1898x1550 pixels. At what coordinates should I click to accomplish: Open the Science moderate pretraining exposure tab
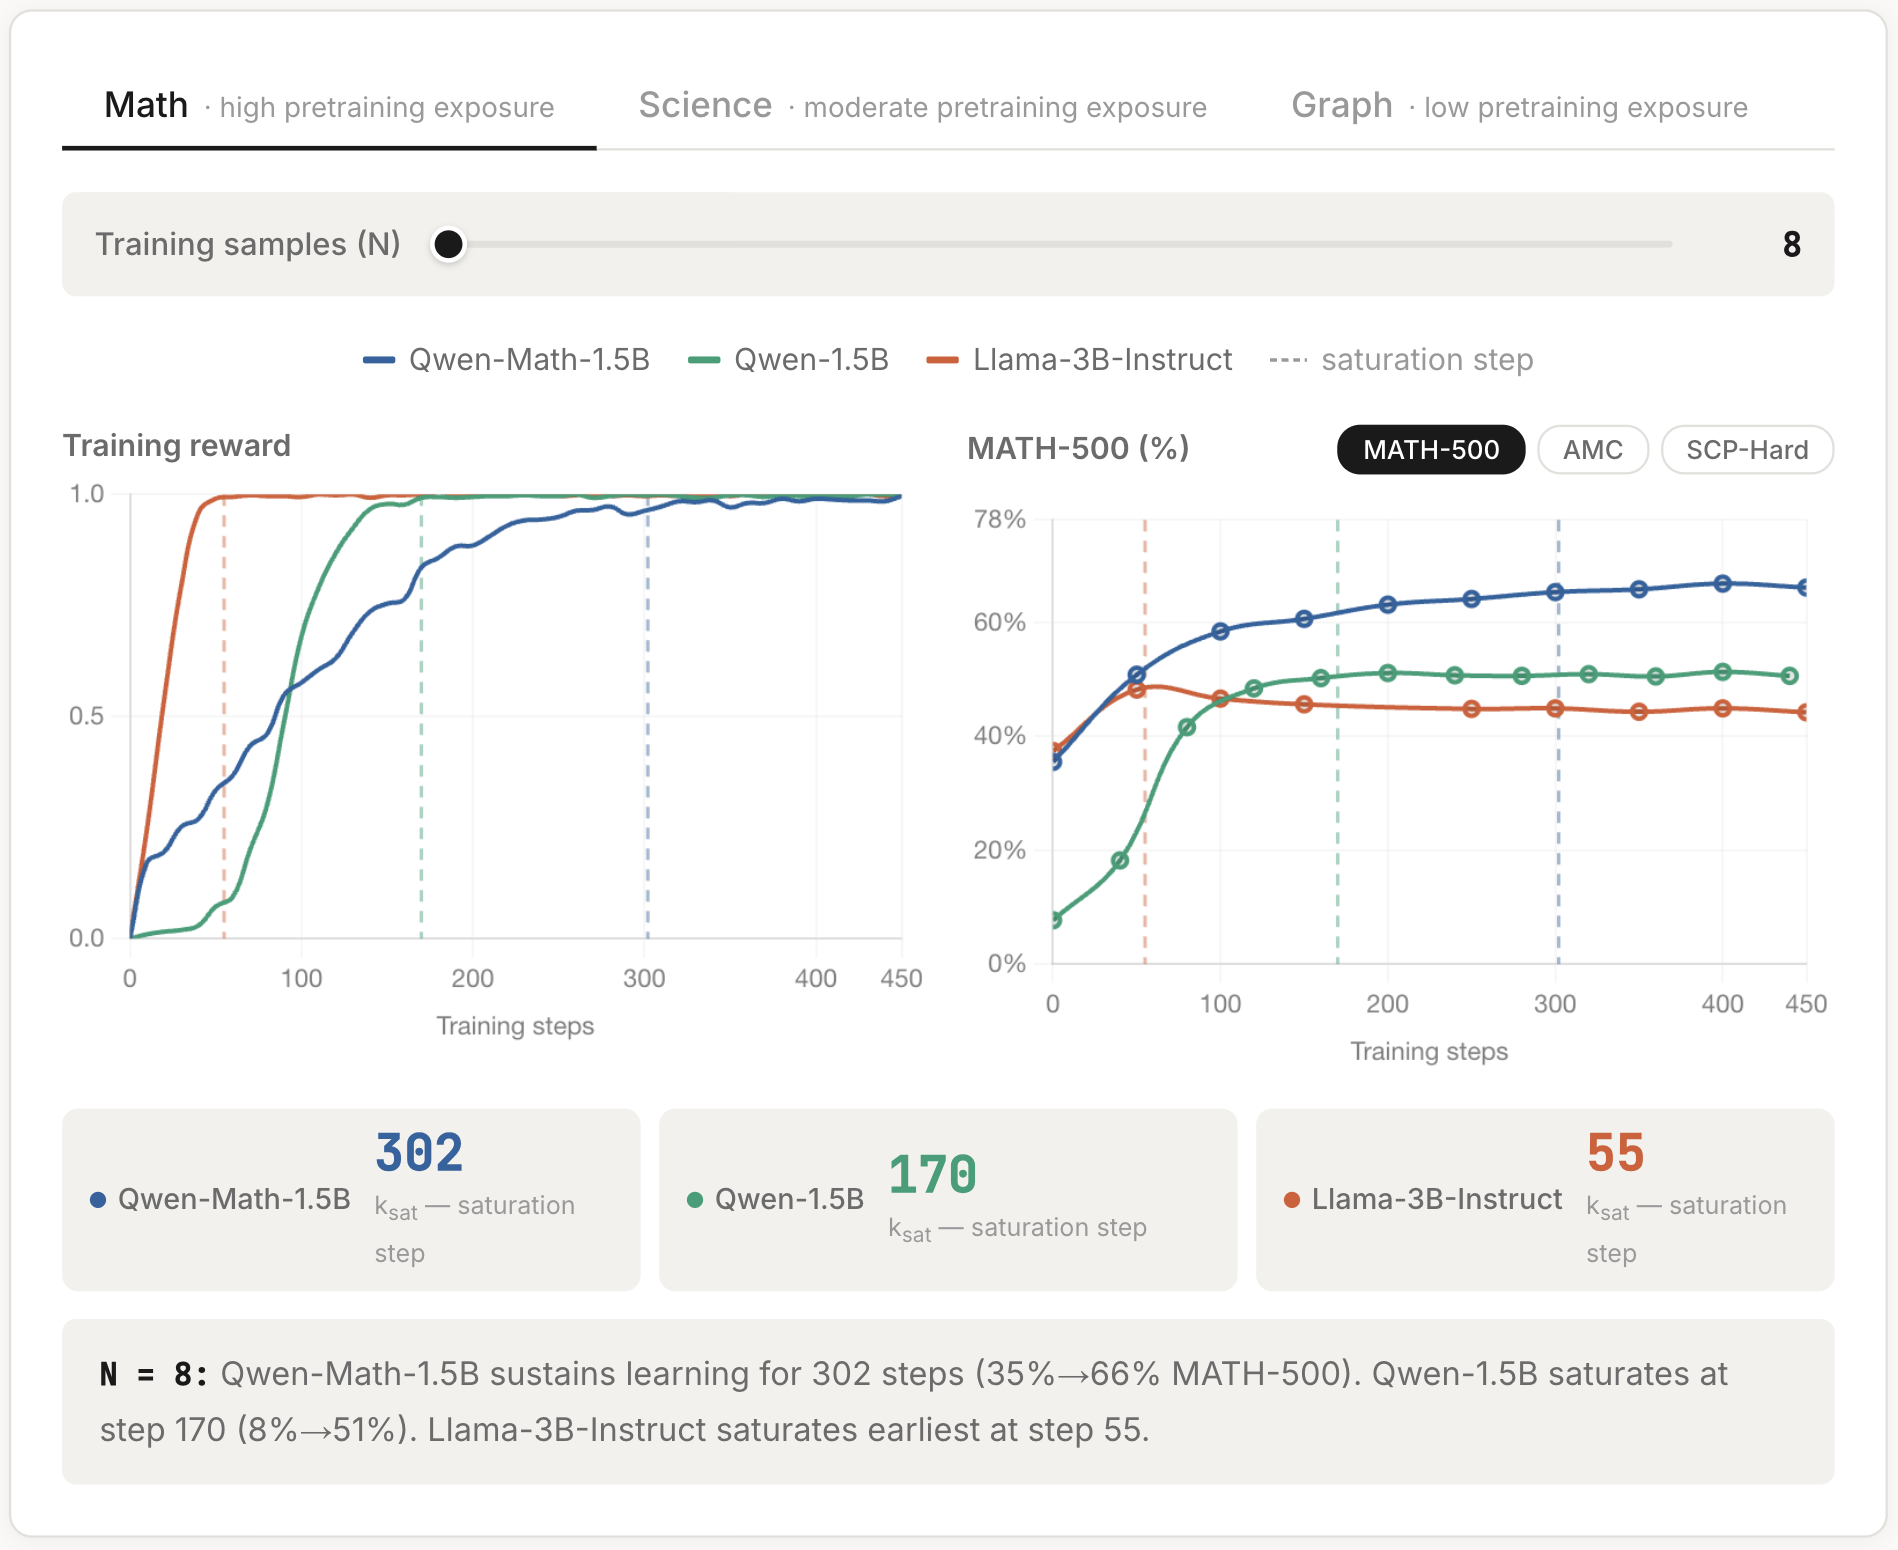pos(922,106)
